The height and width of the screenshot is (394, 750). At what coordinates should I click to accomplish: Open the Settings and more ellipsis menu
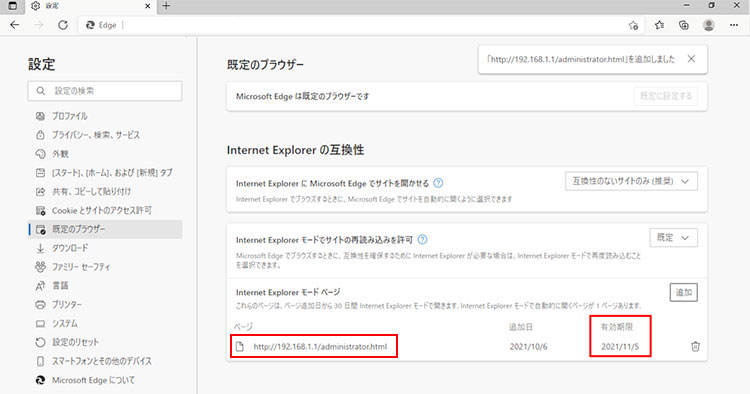click(x=734, y=25)
